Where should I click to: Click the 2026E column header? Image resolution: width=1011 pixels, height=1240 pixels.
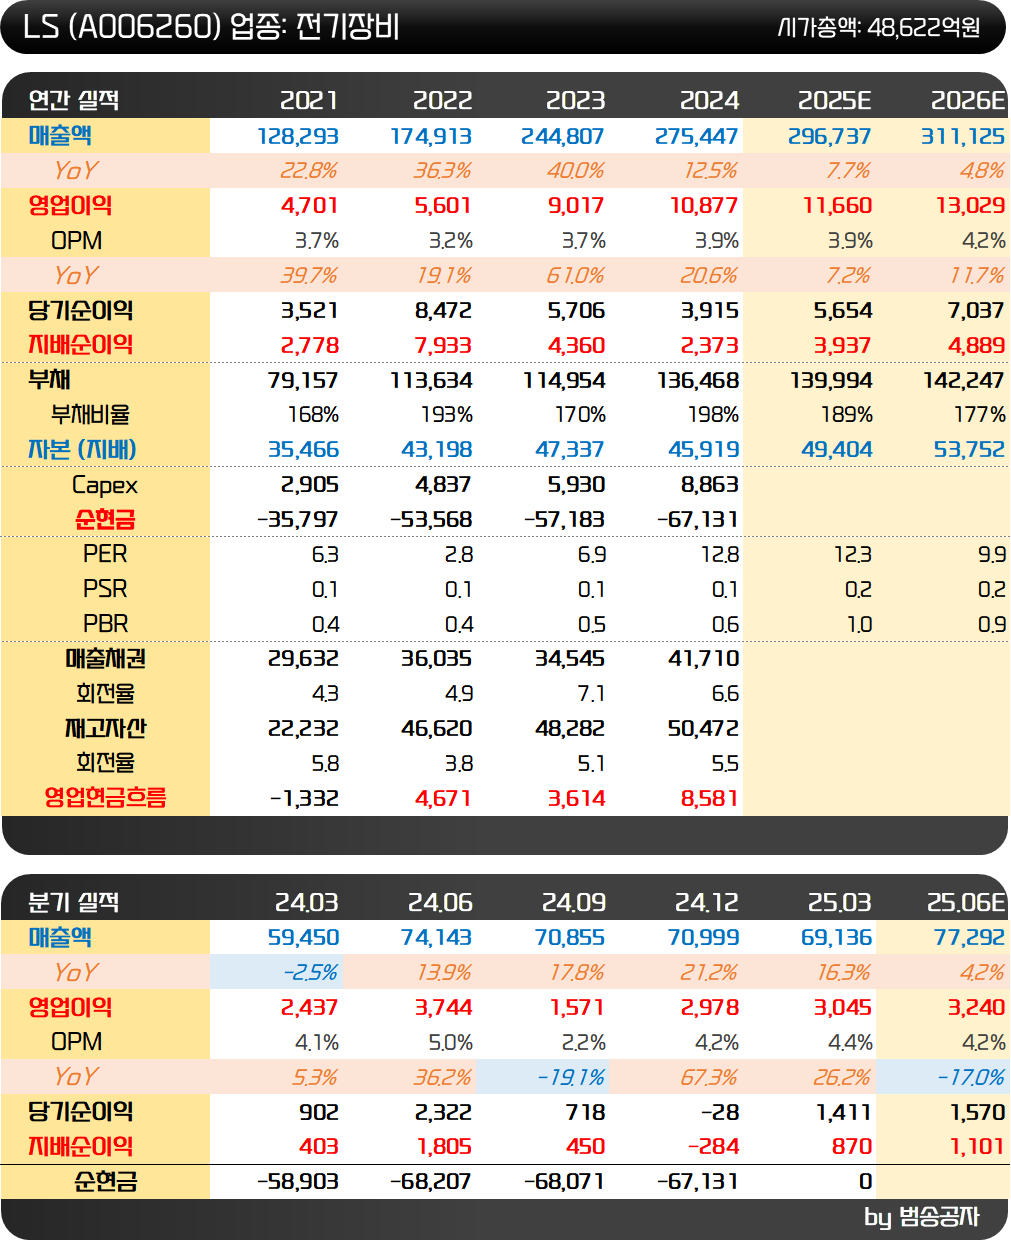click(x=968, y=101)
